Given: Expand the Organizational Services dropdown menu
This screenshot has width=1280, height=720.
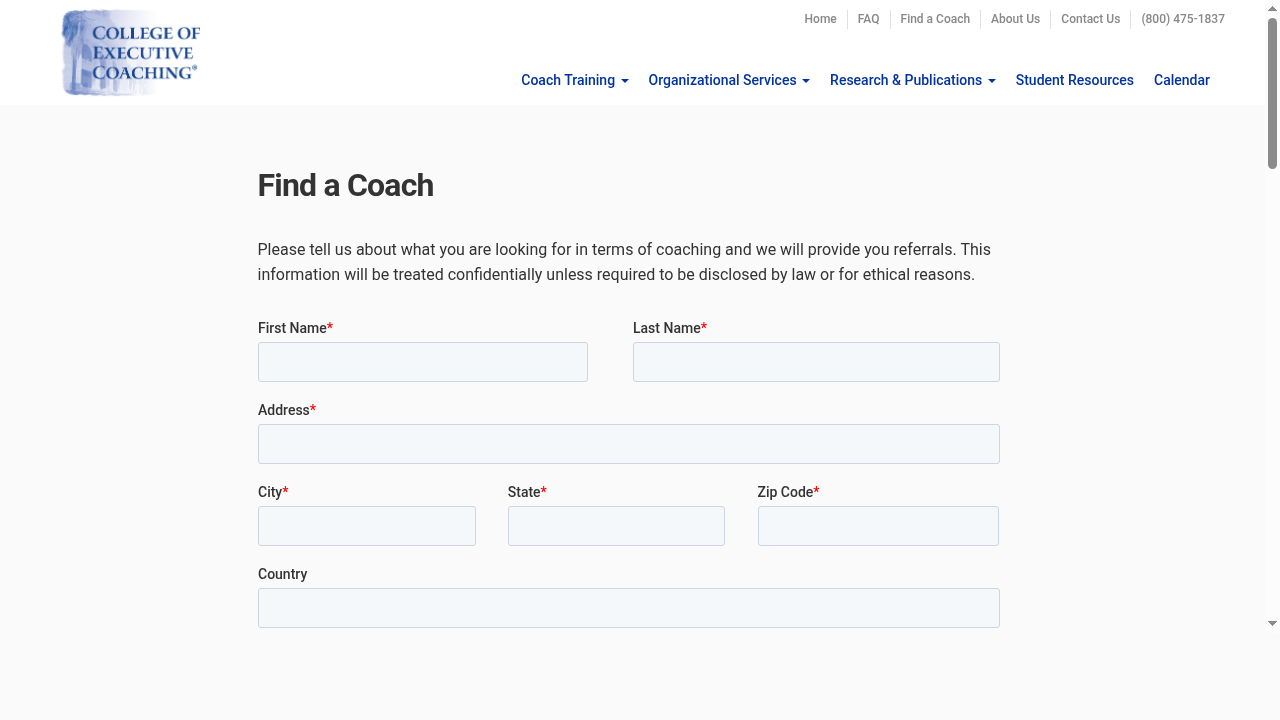Looking at the screenshot, I should (x=729, y=80).
